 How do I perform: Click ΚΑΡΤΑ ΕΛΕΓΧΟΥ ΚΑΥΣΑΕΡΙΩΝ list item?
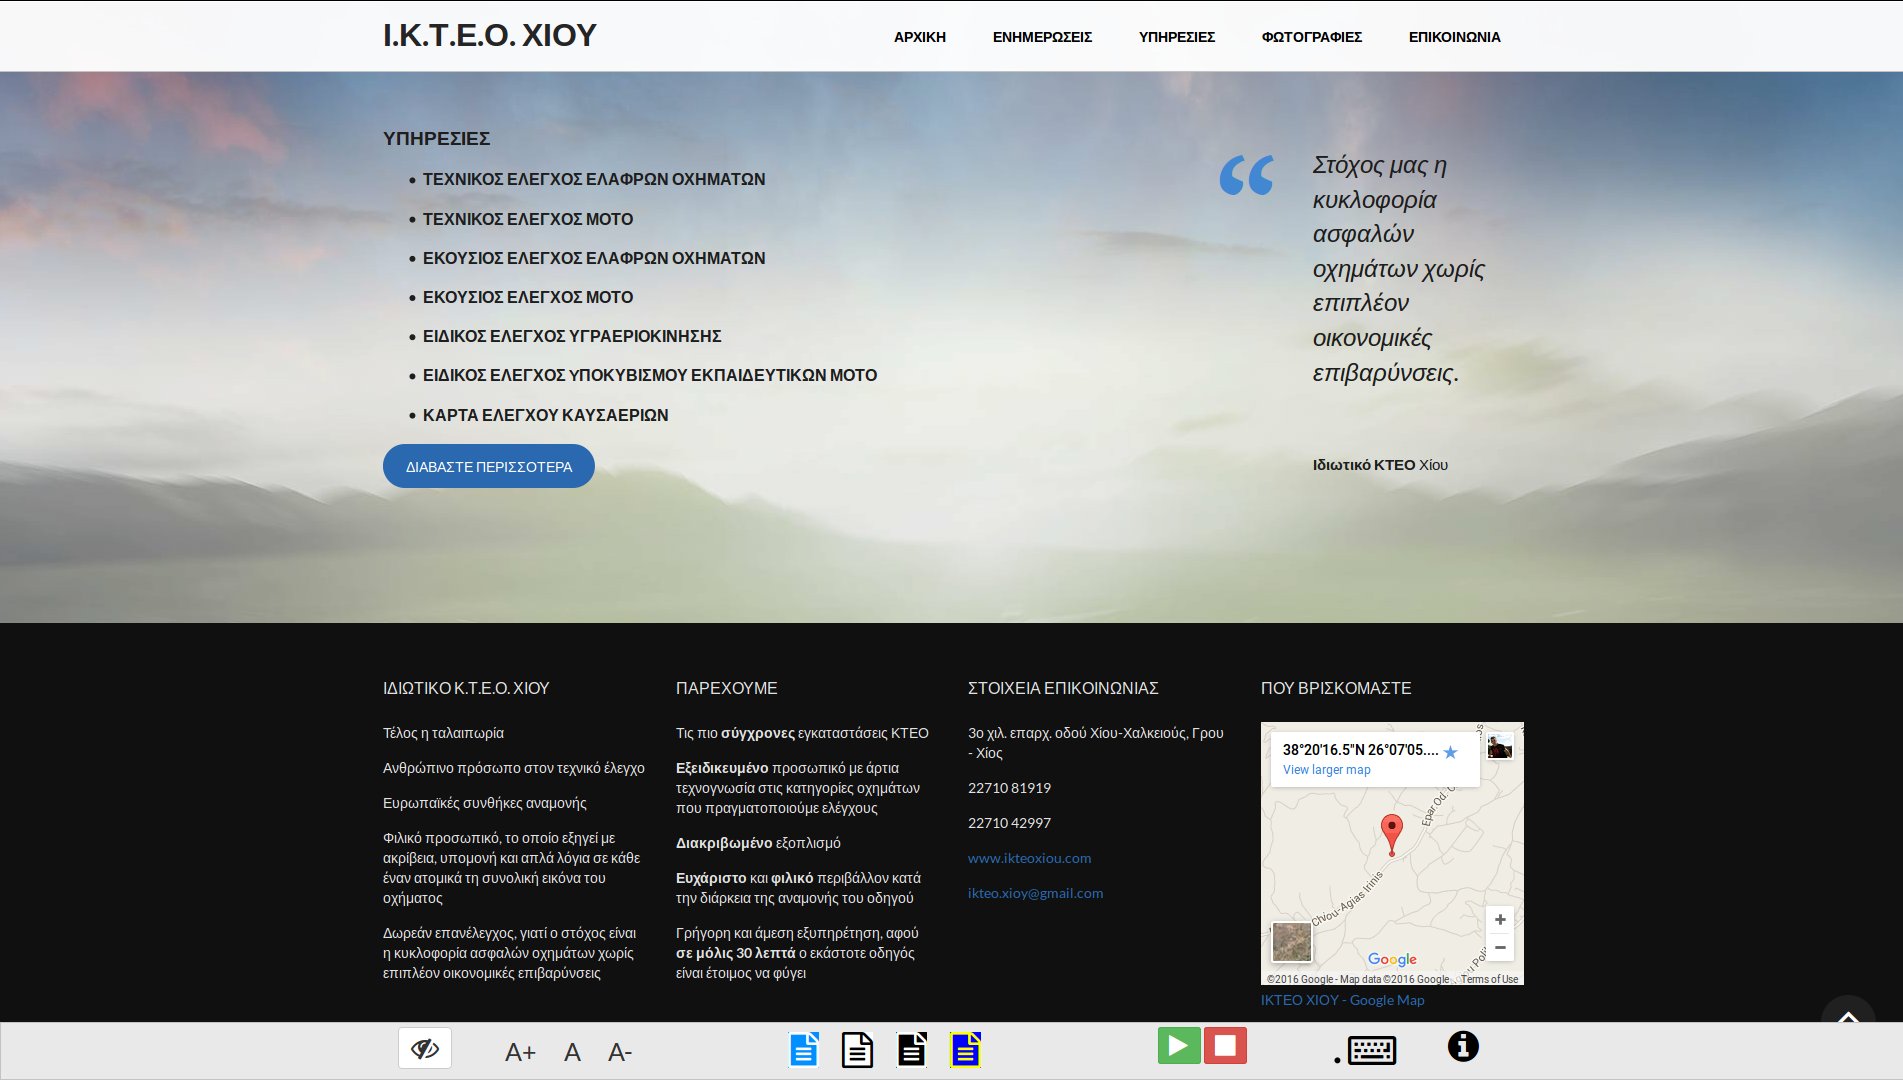545,415
